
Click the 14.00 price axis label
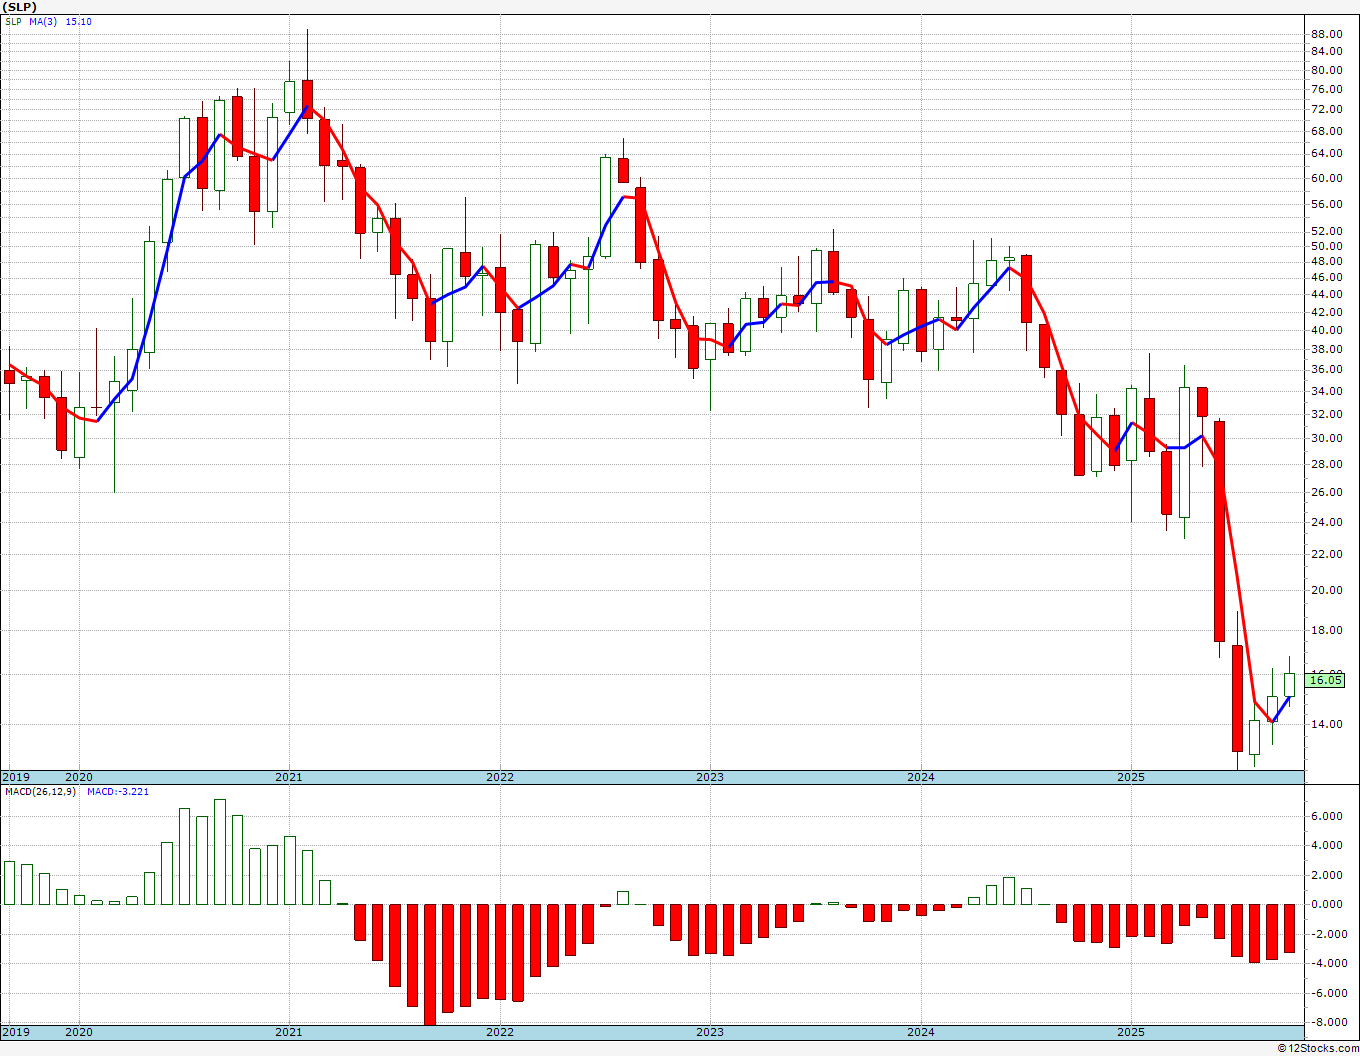(x=1326, y=724)
